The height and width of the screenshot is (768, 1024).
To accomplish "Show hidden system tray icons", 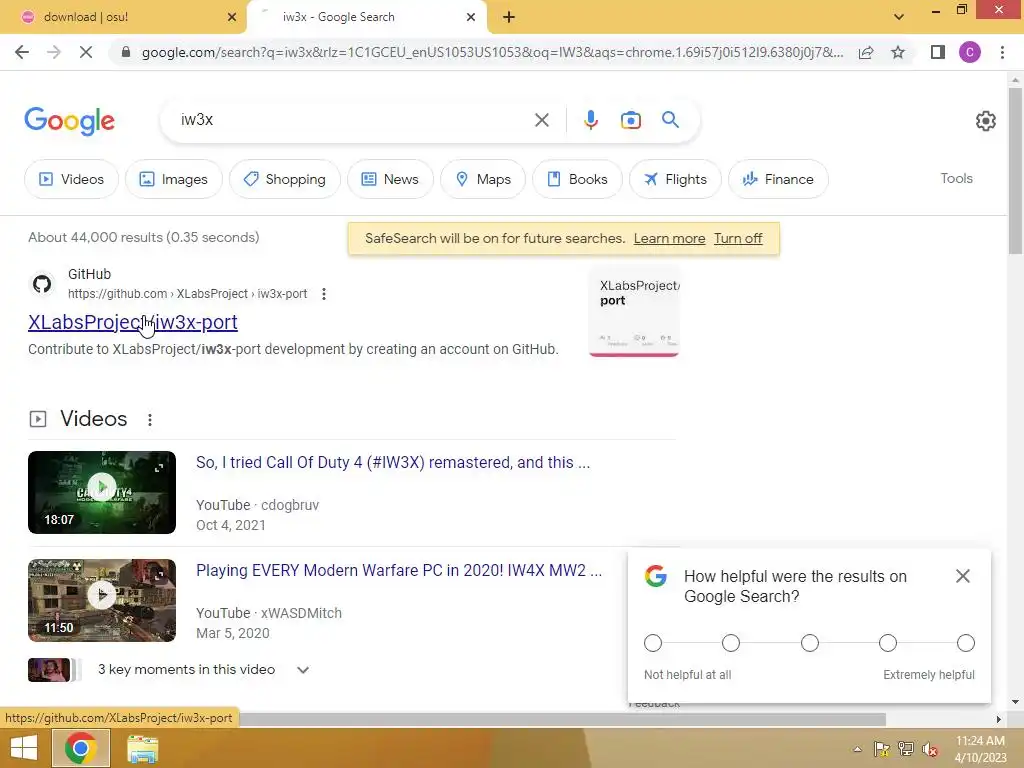I will coord(857,749).
